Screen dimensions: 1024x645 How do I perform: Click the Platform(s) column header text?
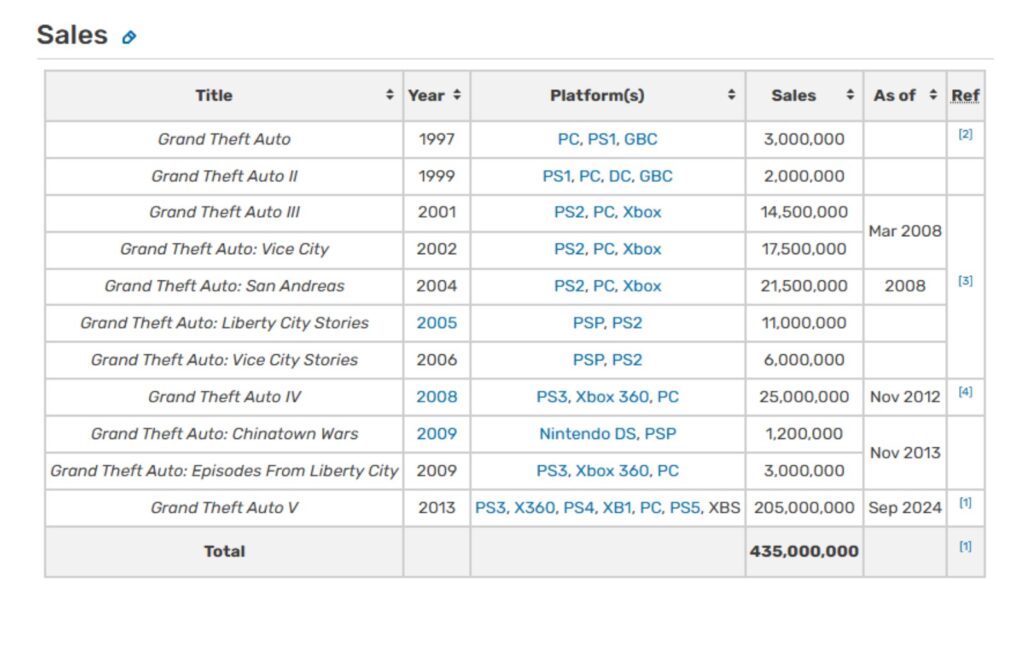(597, 95)
